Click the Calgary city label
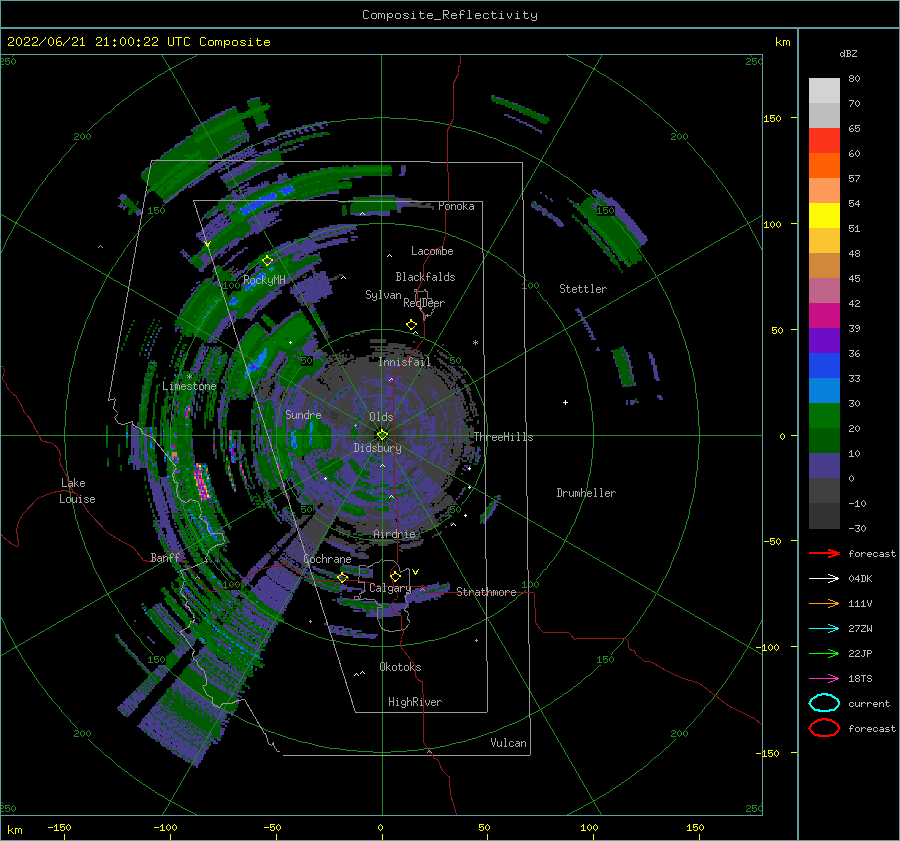 coord(390,588)
